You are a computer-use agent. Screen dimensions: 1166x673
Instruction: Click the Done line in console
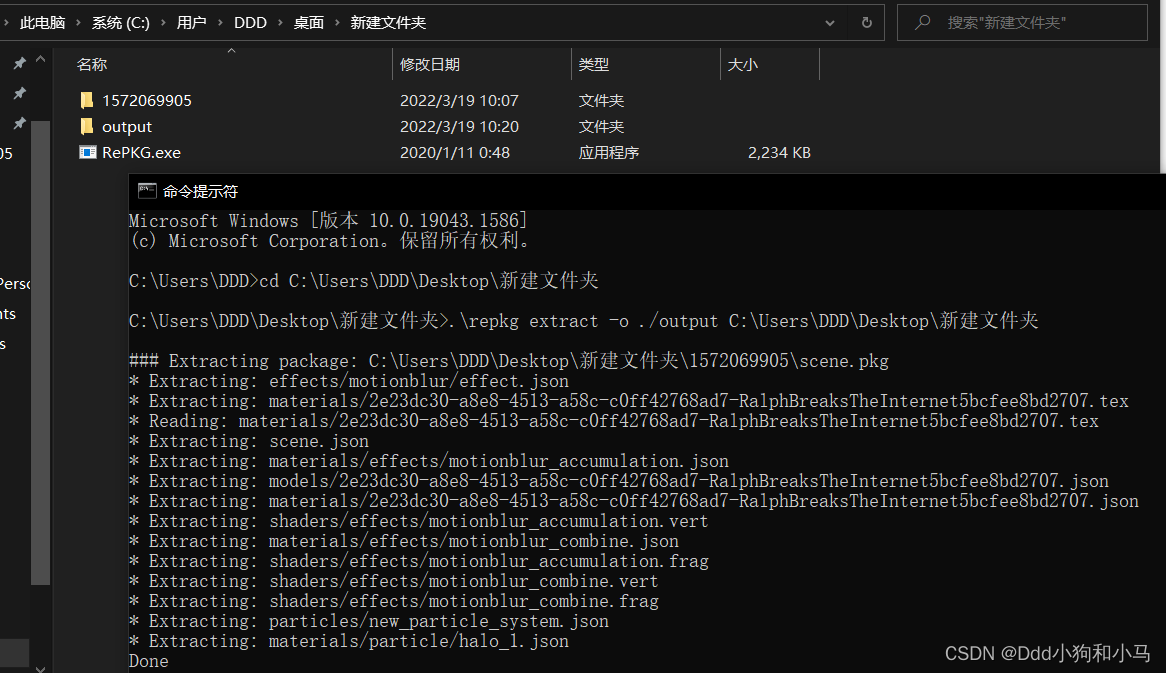[149, 661]
